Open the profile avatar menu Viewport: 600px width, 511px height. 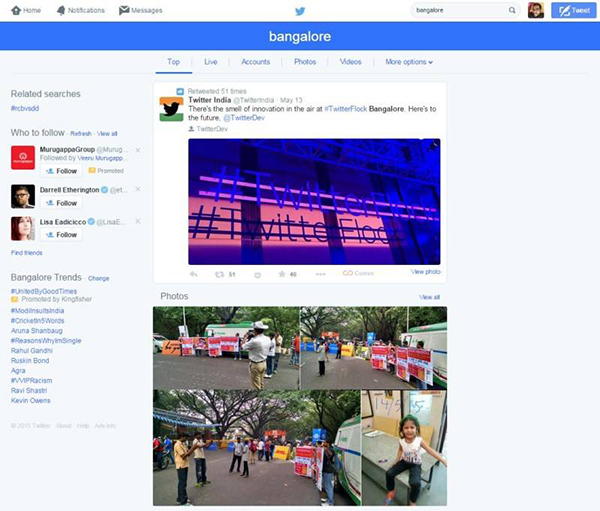tap(536, 10)
